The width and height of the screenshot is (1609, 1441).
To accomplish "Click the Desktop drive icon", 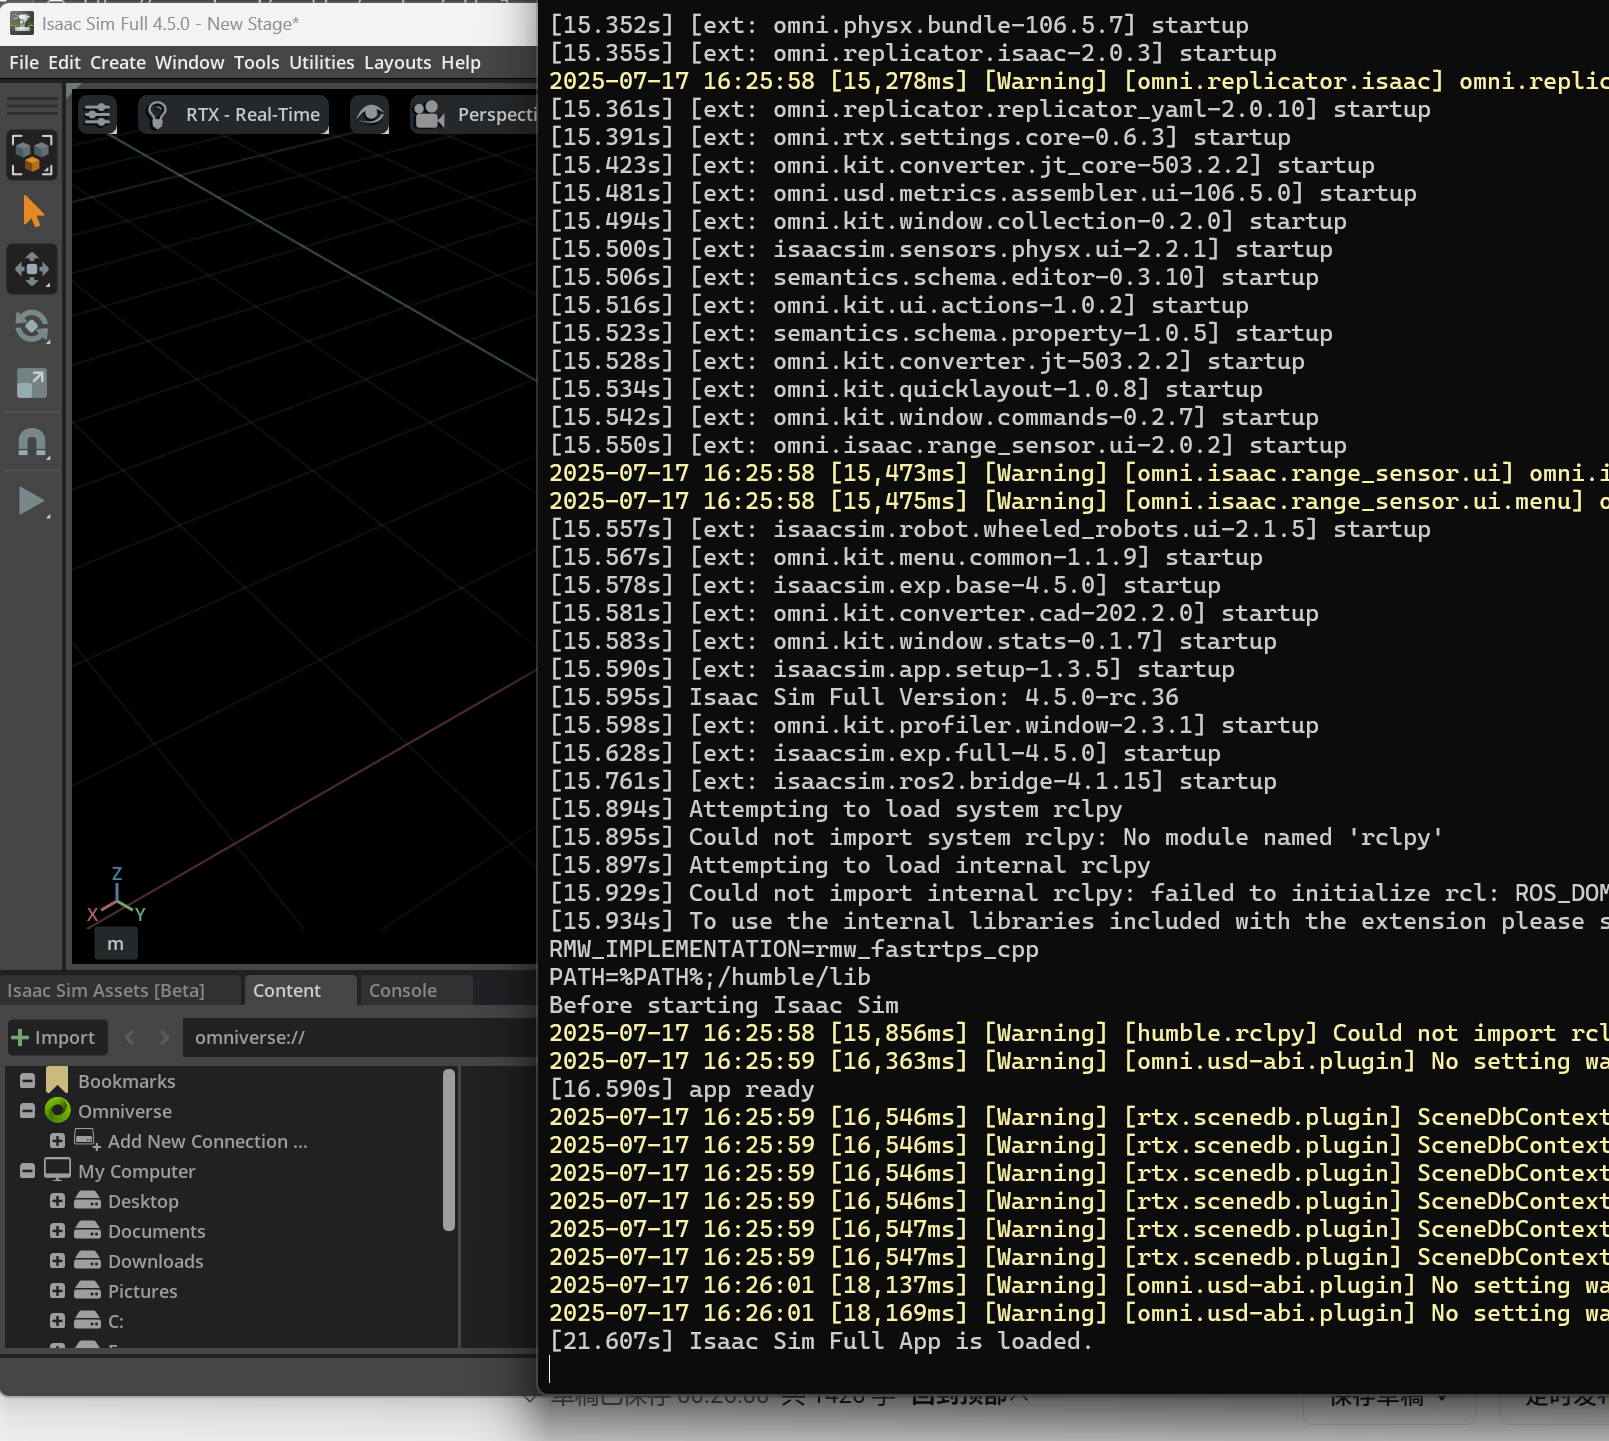I will [88, 1200].
